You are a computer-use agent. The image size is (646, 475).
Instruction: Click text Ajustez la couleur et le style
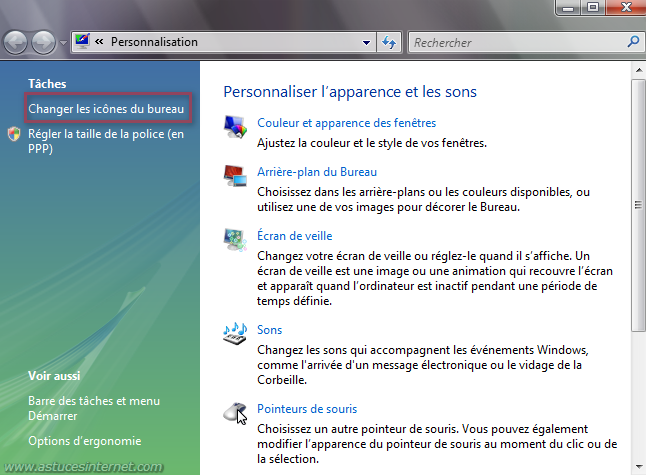point(372,143)
